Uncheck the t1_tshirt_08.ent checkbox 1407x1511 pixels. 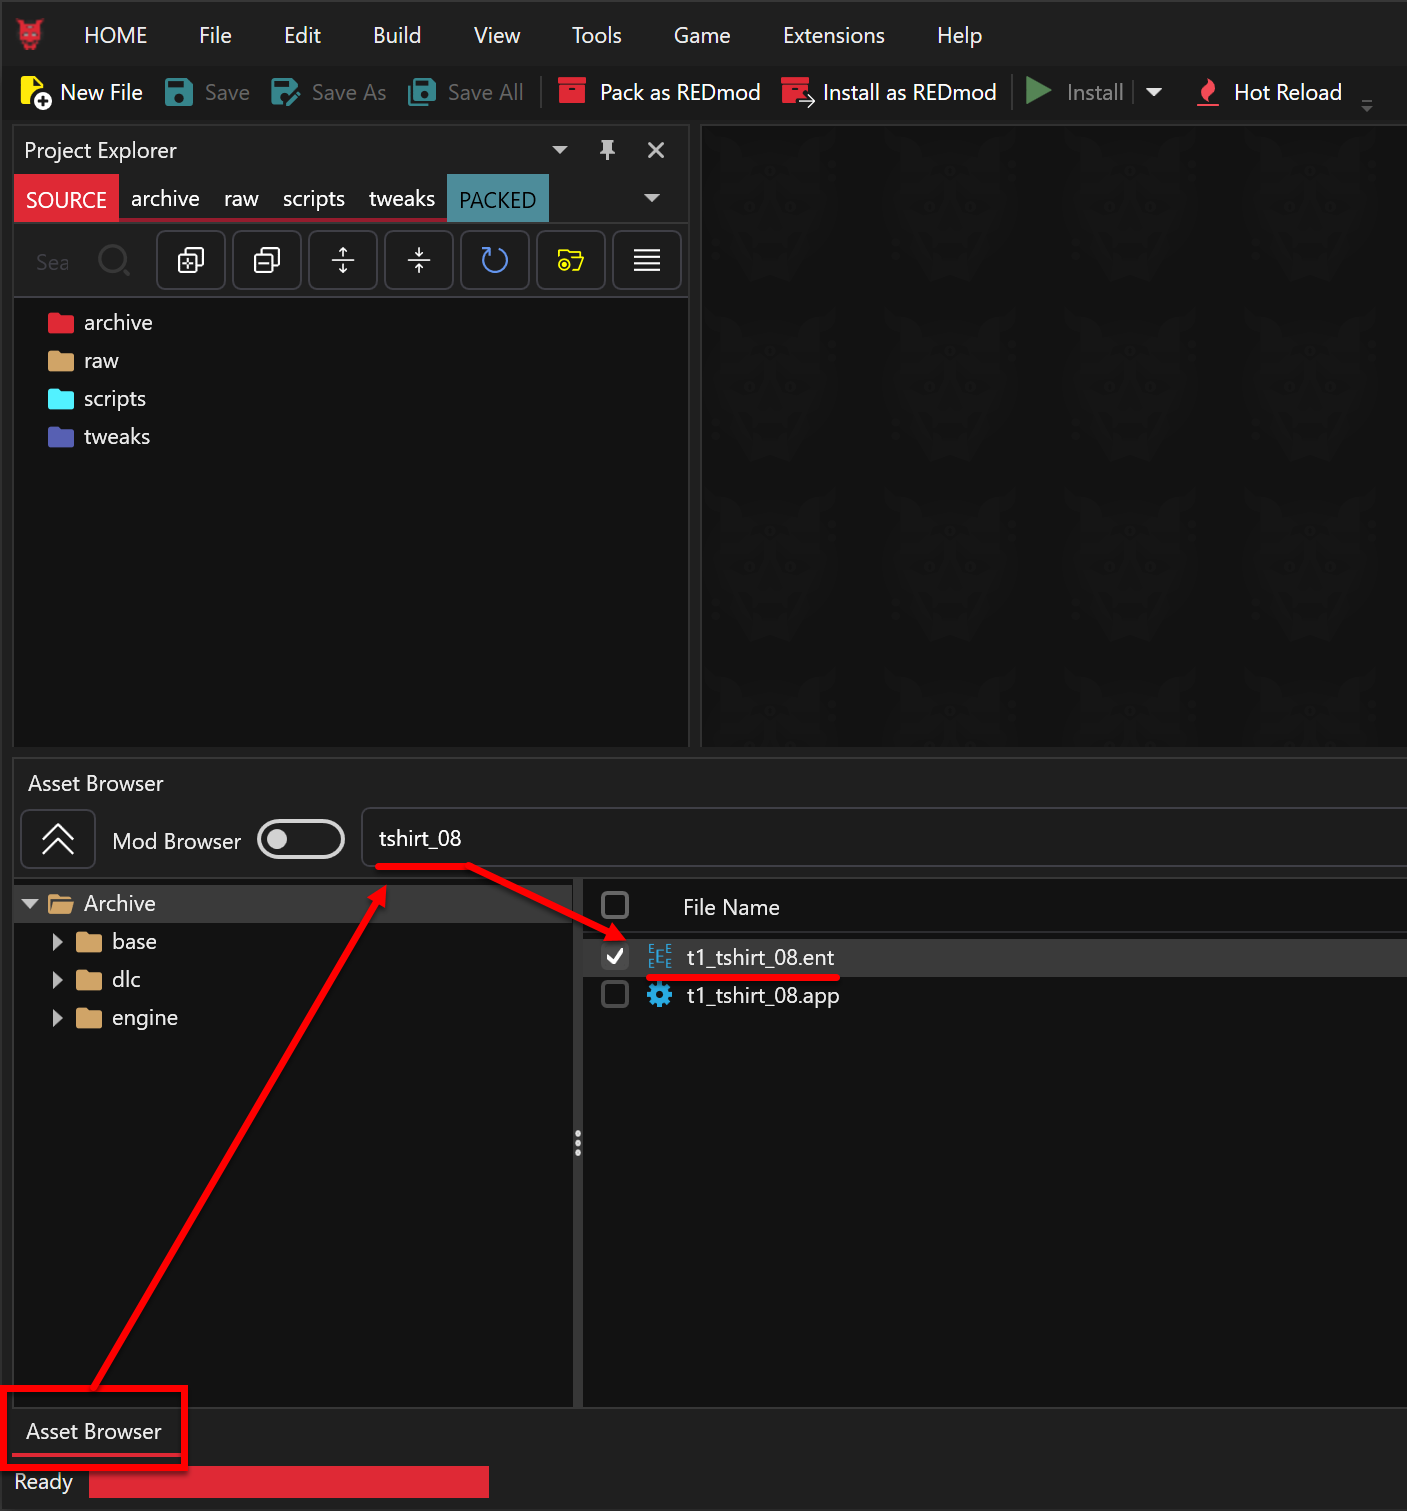[x=615, y=957]
